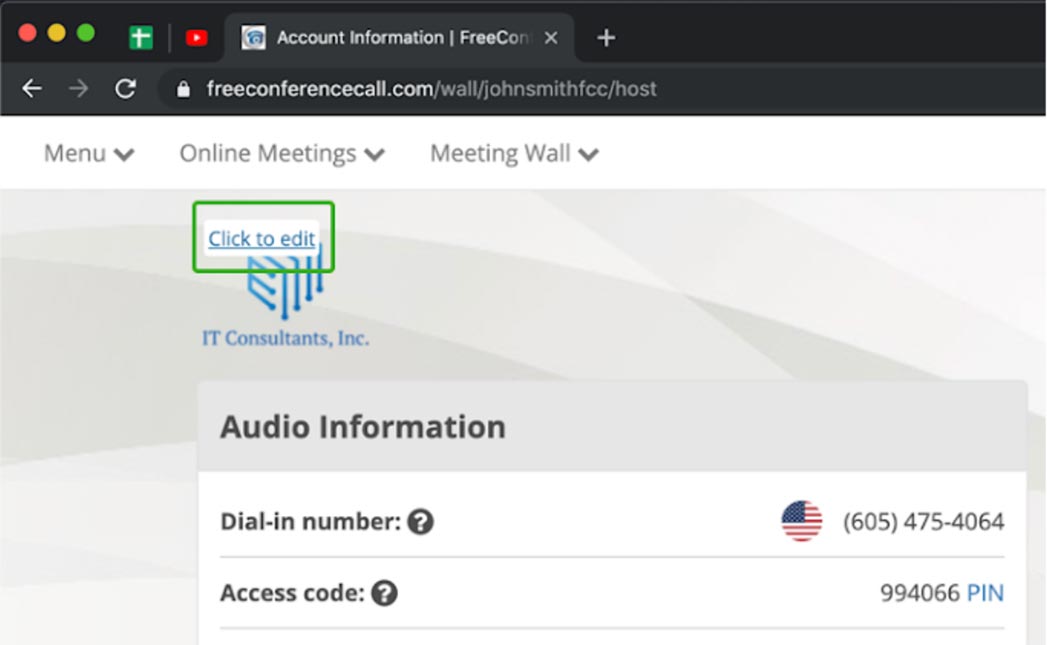Click the browser forward arrow
The image size is (1047, 645).
point(78,89)
